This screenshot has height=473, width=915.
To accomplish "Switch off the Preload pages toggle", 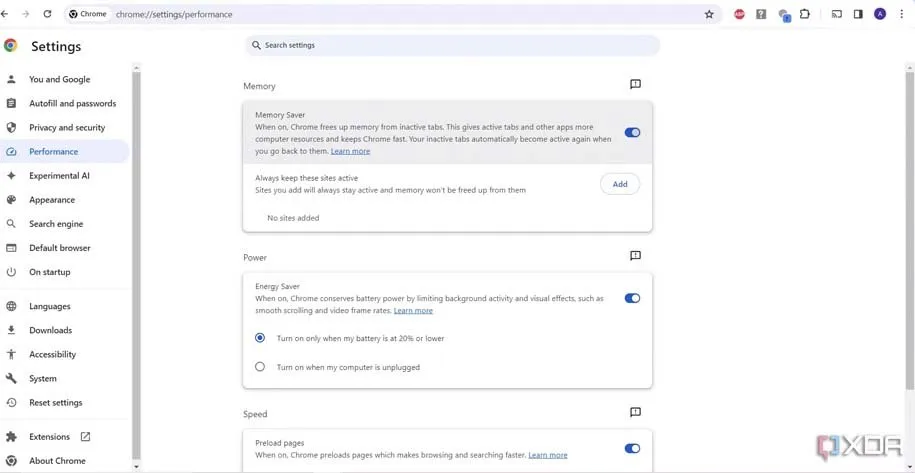I will pos(632,449).
